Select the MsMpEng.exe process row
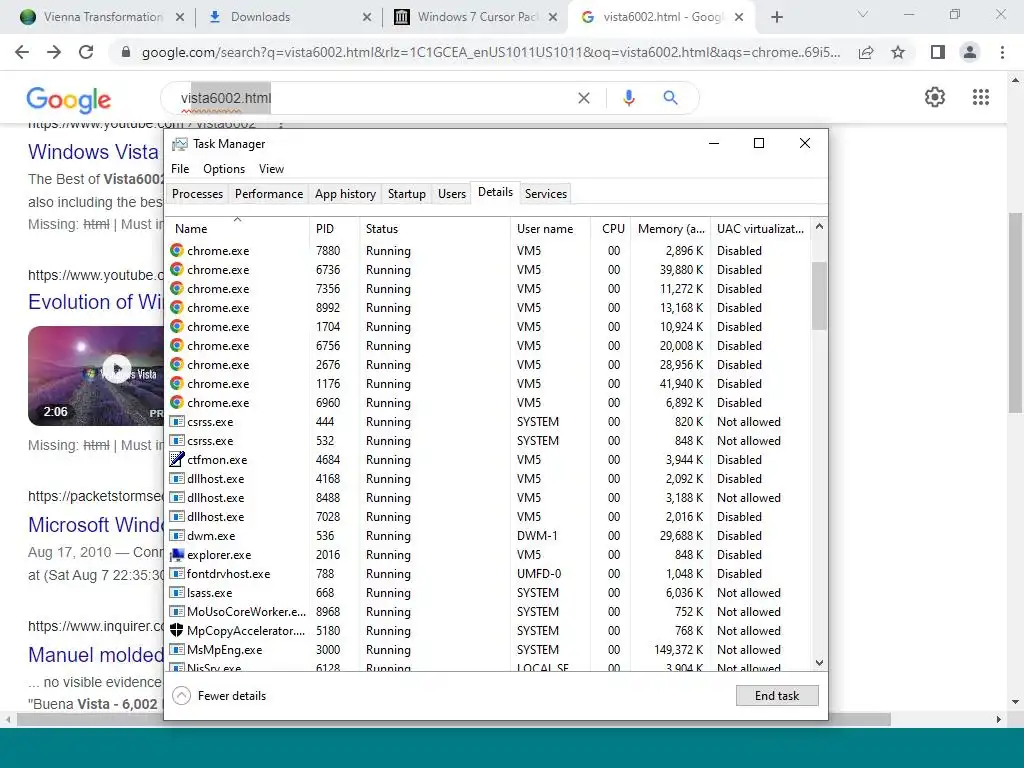The height and width of the screenshot is (768, 1024). pyautogui.click(x=488, y=649)
